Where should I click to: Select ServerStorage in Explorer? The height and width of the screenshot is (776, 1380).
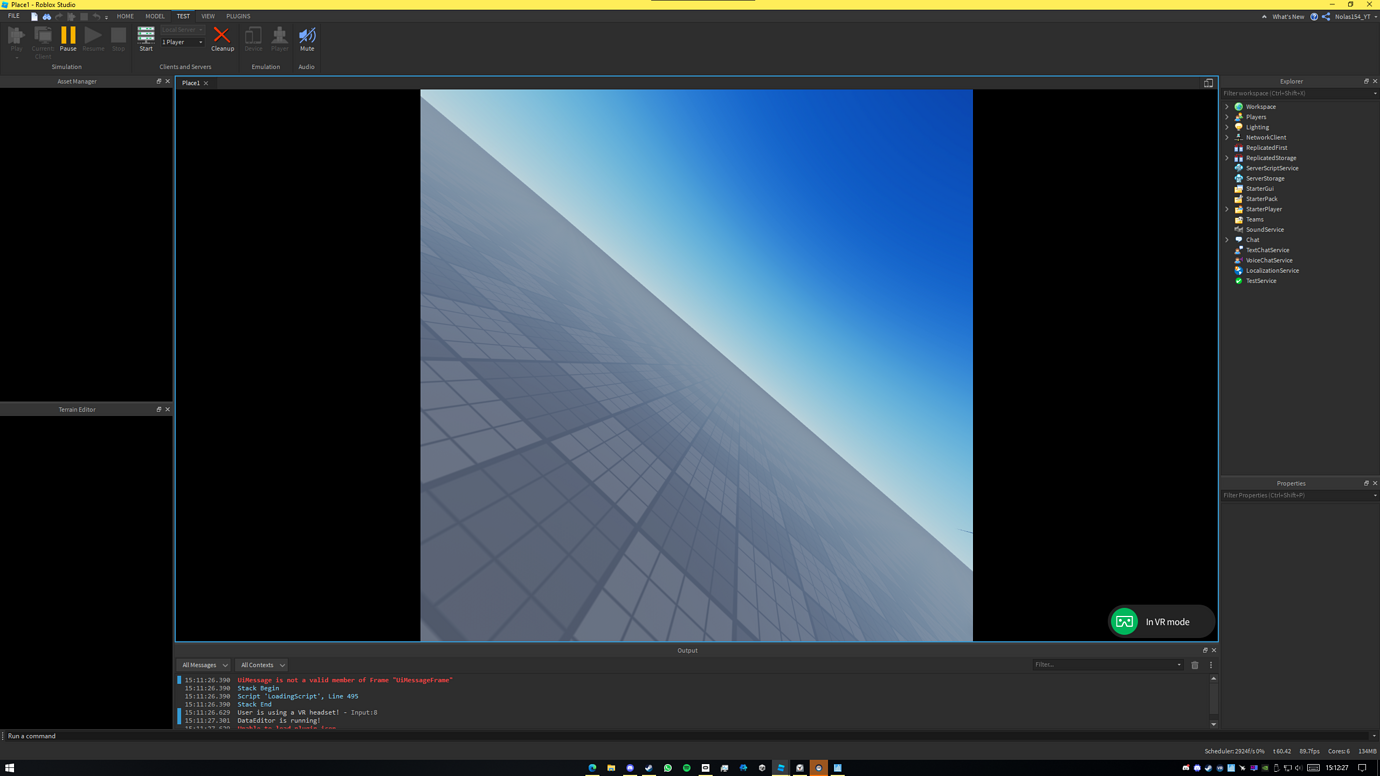1264,178
